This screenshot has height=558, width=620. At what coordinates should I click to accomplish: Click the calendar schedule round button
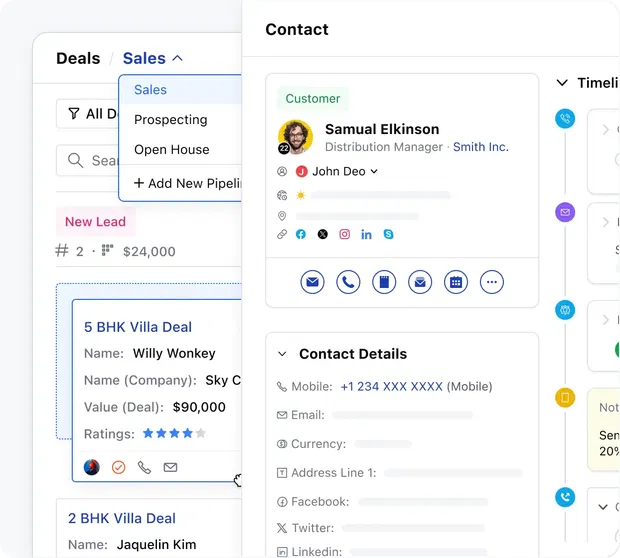[x=456, y=282]
